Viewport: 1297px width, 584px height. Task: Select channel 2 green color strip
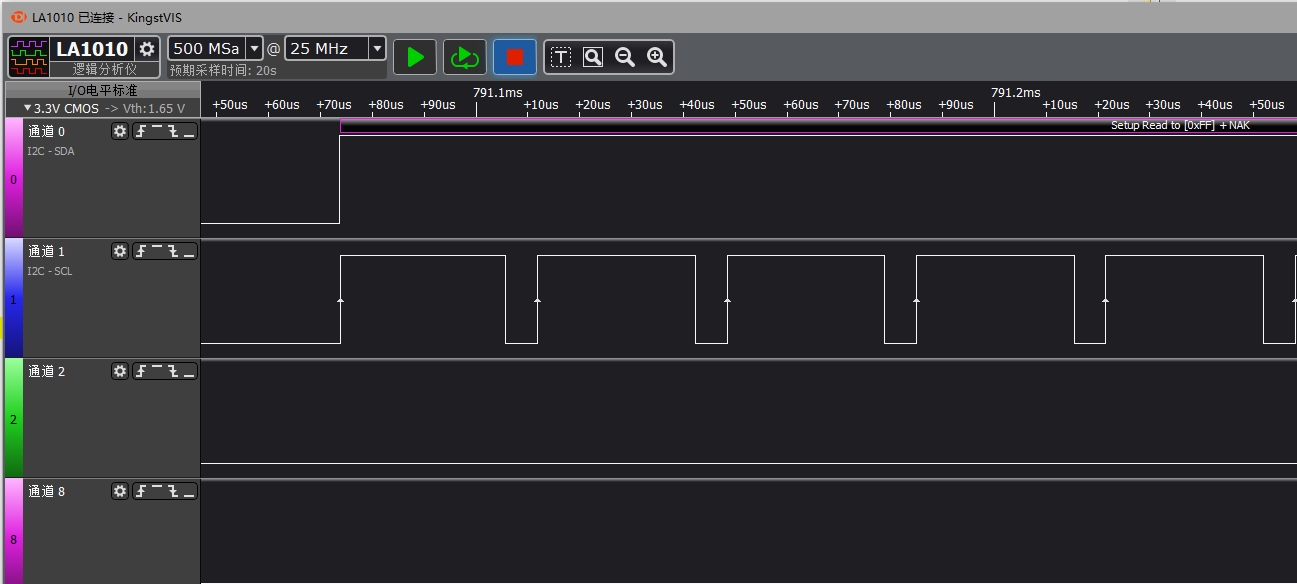pos(13,418)
